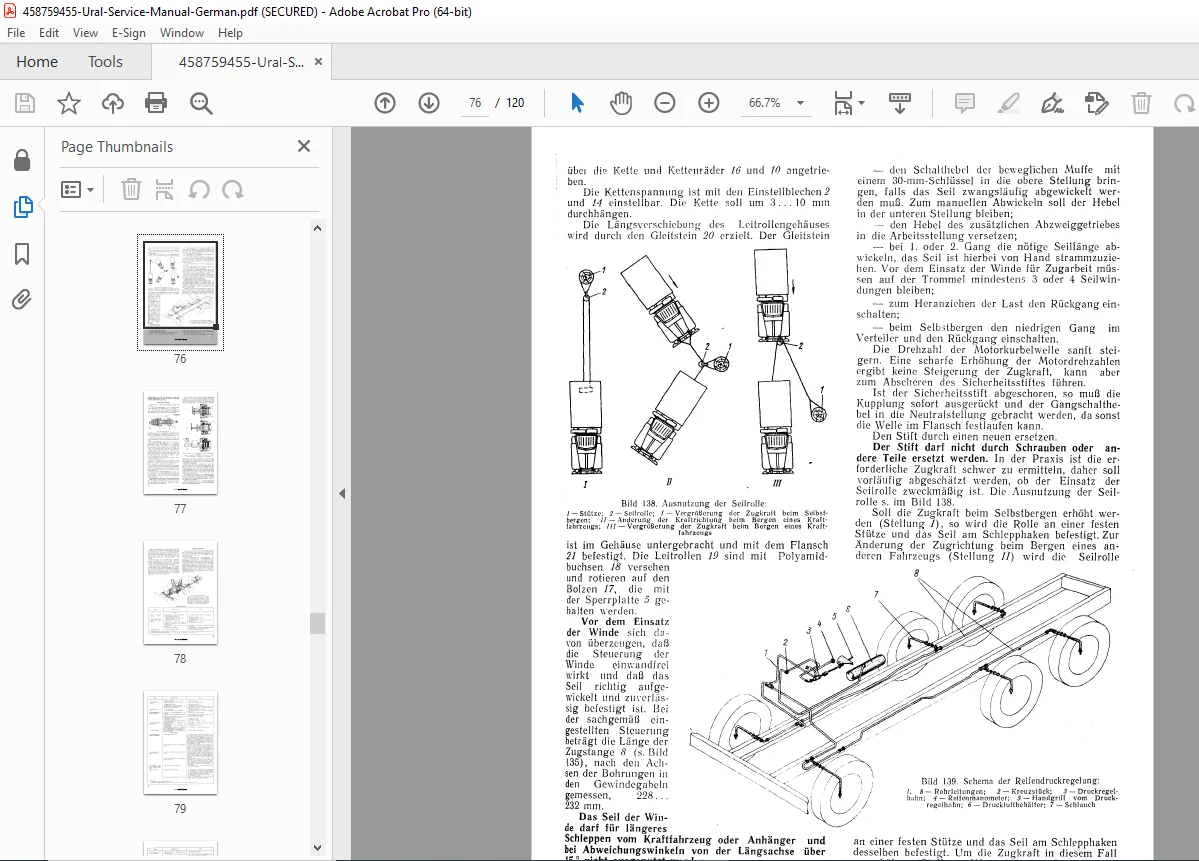Open the Window menu
The image size is (1199, 861).
182,33
